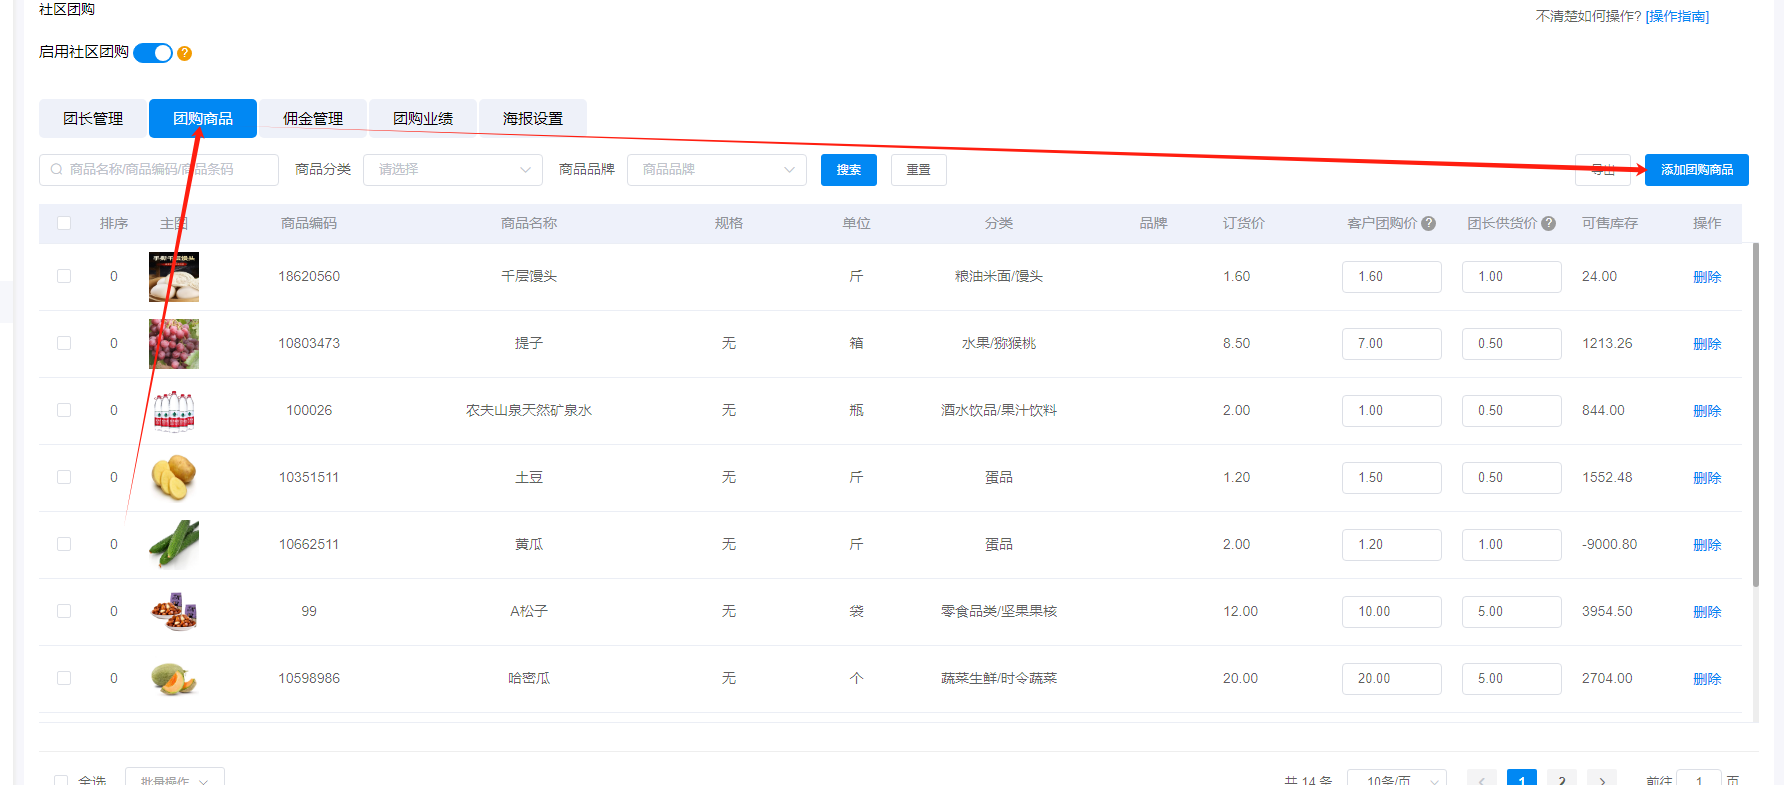Image resolution: width=1784 pixels, height=785 pixels.
Task: Click the 提子 grapes product image
Action: point(174,344)
